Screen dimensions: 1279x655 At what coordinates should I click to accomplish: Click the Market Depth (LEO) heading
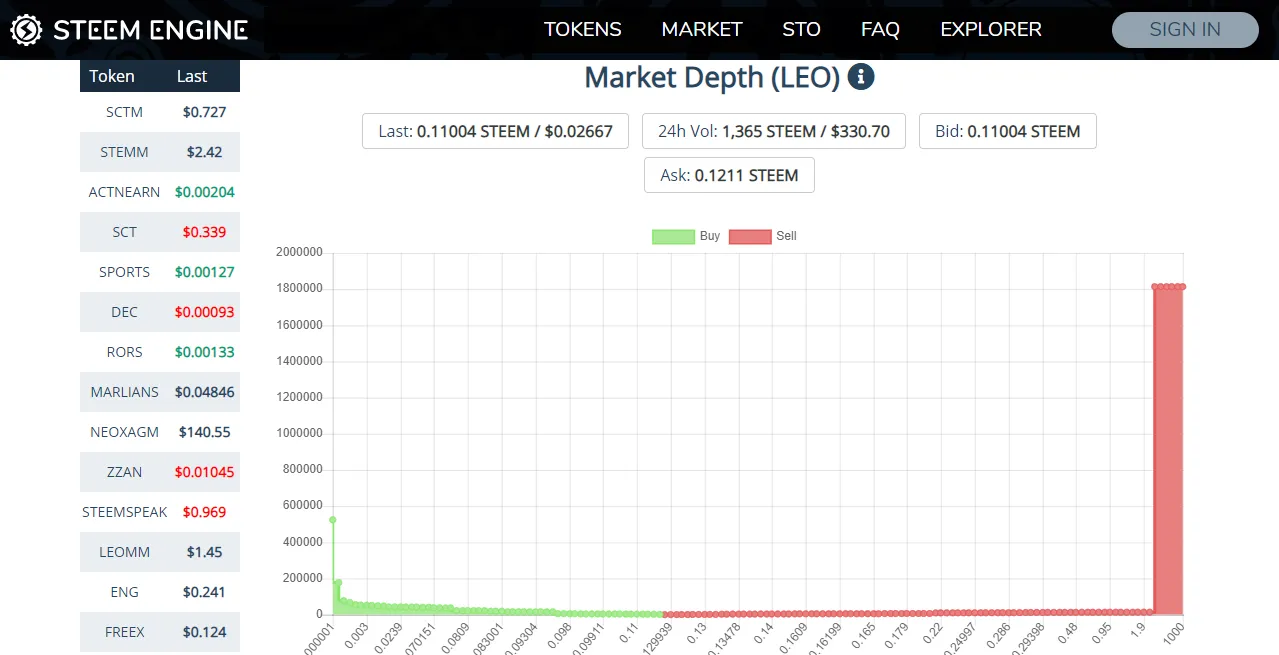pyautogui.click(x=712, y=77)
